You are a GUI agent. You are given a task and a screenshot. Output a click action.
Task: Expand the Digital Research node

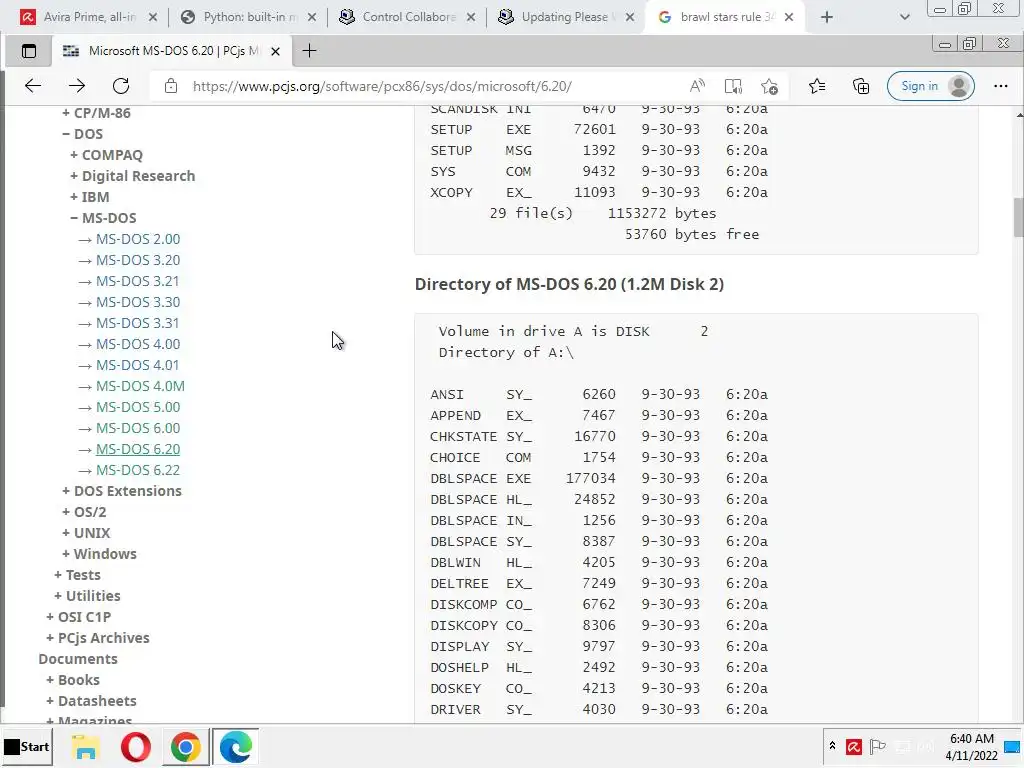(x=132, y=176)
